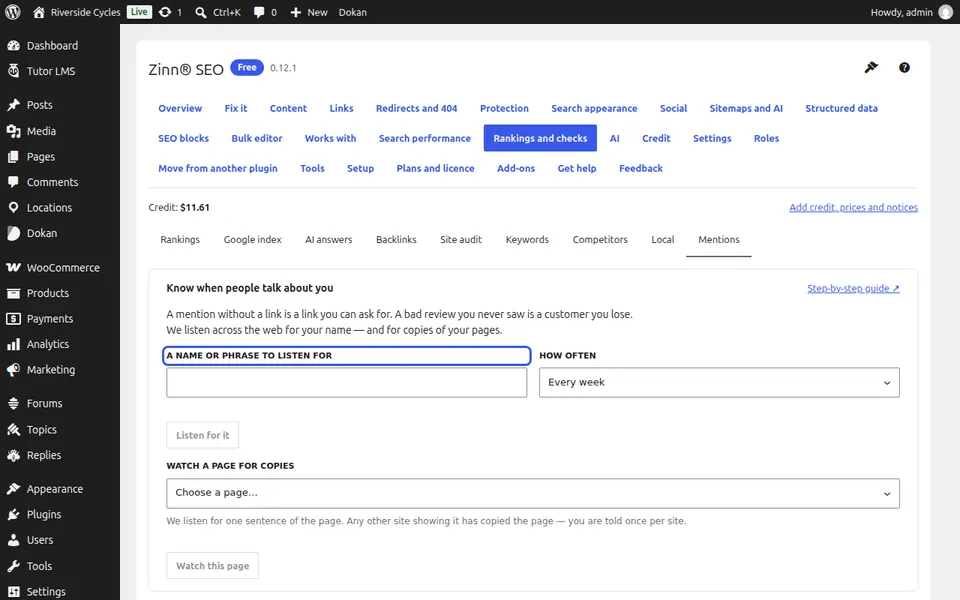Viewport: 960px width, 600px height.
Task: Open the Choose a page dropdown
Action: point(533,493)
